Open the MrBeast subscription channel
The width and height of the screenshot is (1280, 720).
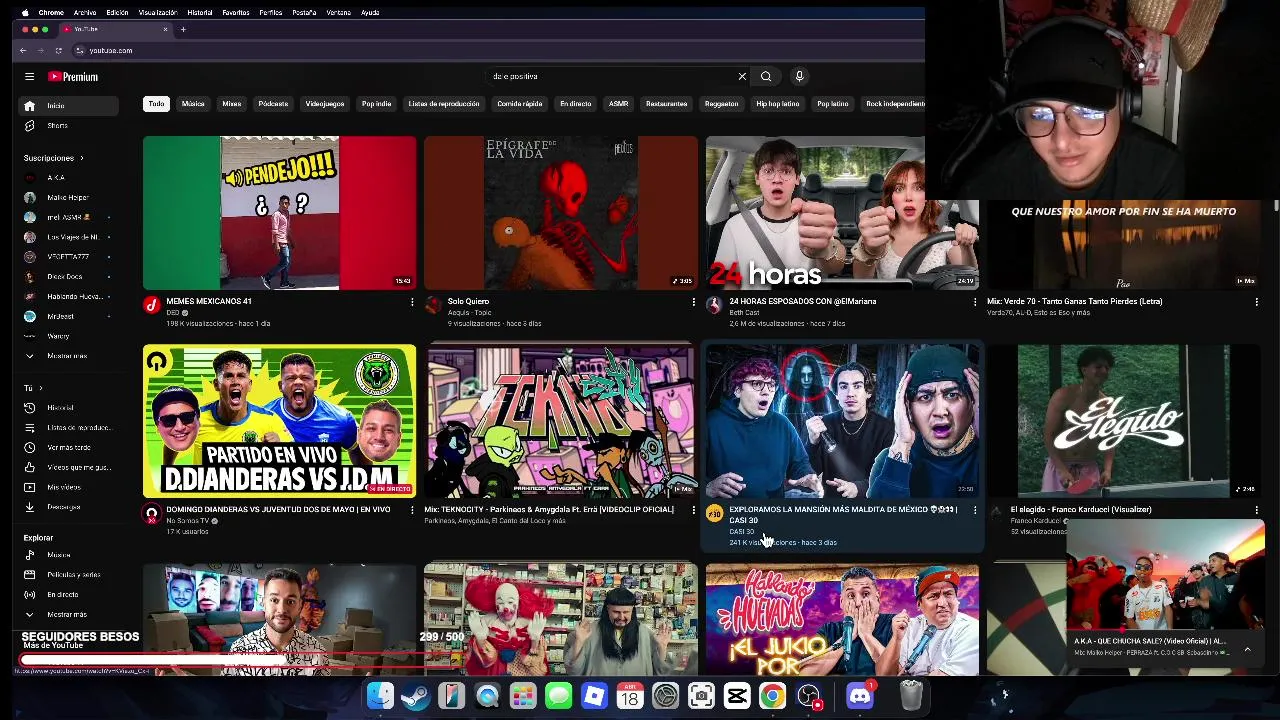(69, 316)
